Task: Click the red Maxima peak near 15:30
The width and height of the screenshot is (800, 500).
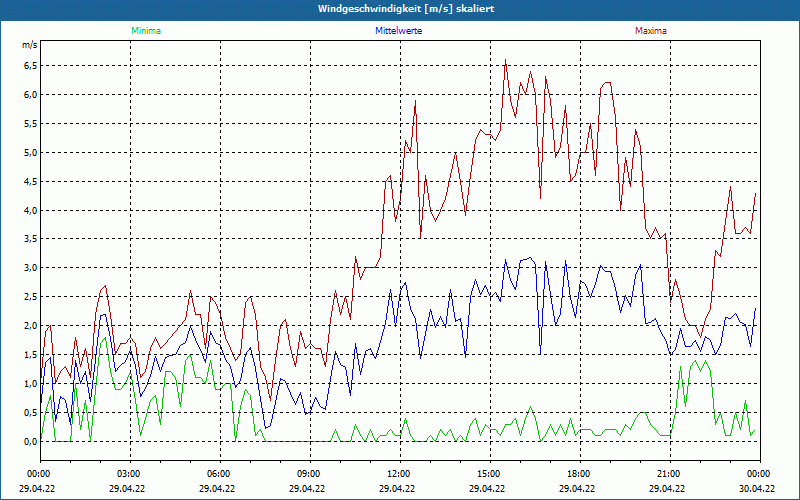Action: click(505, 60)
